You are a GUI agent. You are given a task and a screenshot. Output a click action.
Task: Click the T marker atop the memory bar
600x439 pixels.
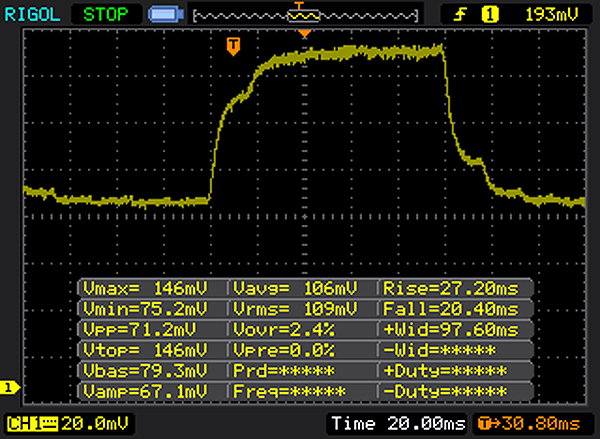click(298, 5)
